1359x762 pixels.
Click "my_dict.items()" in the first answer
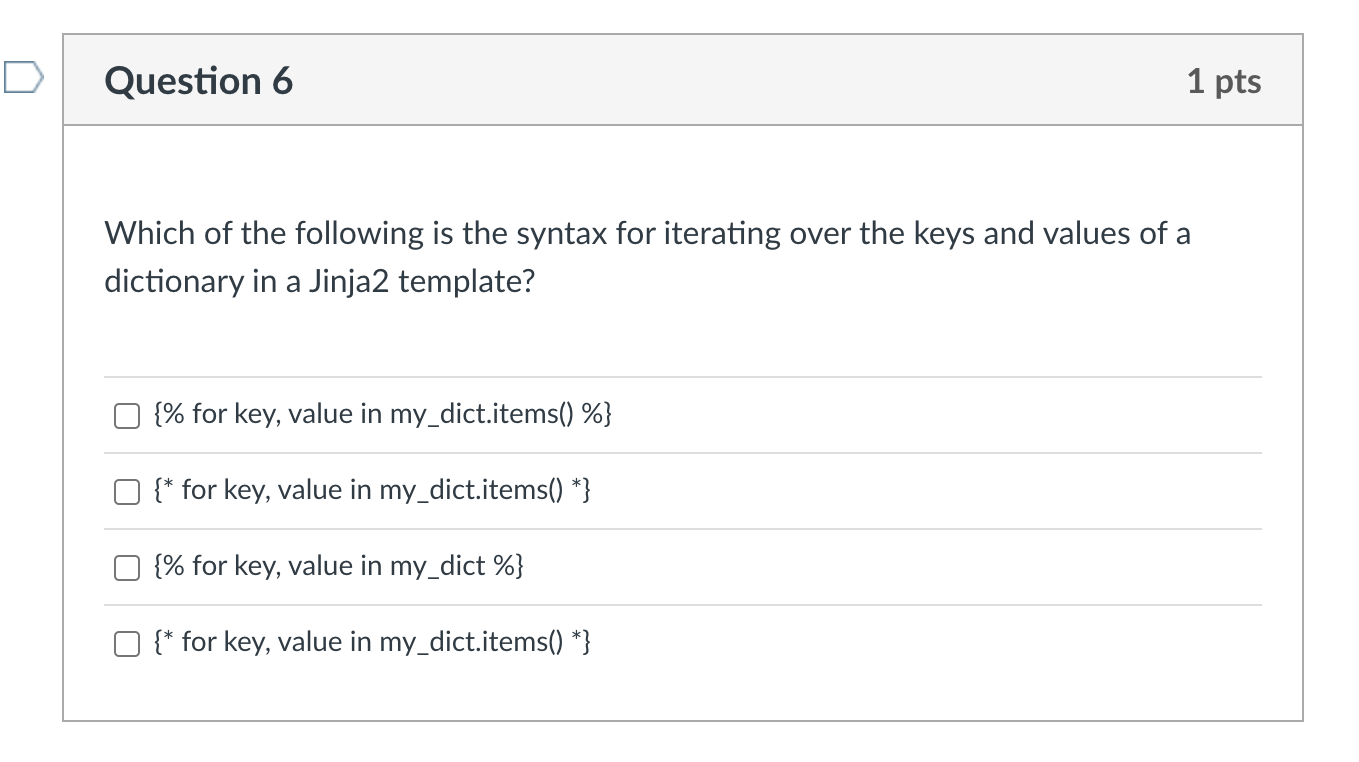[483, 414]
